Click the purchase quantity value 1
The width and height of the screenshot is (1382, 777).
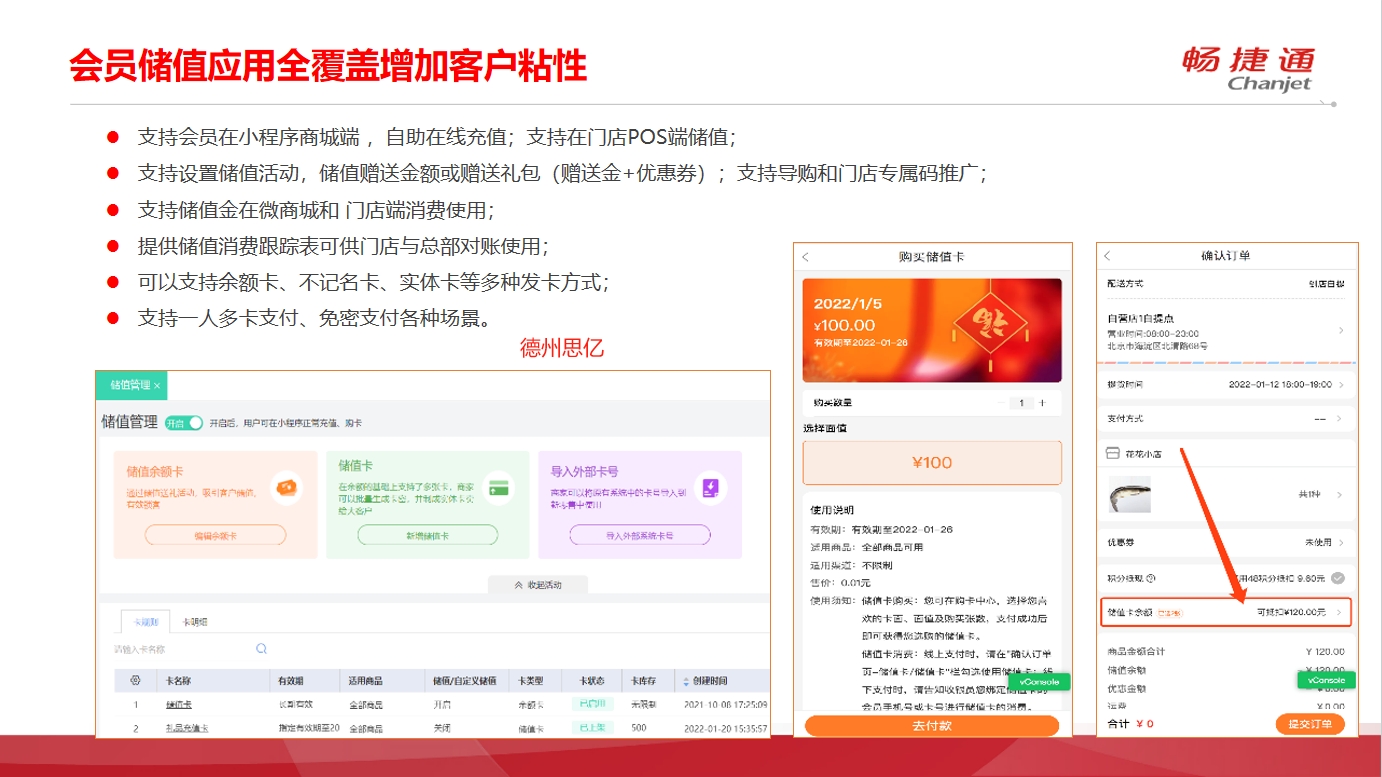[x=1021, y=403]
